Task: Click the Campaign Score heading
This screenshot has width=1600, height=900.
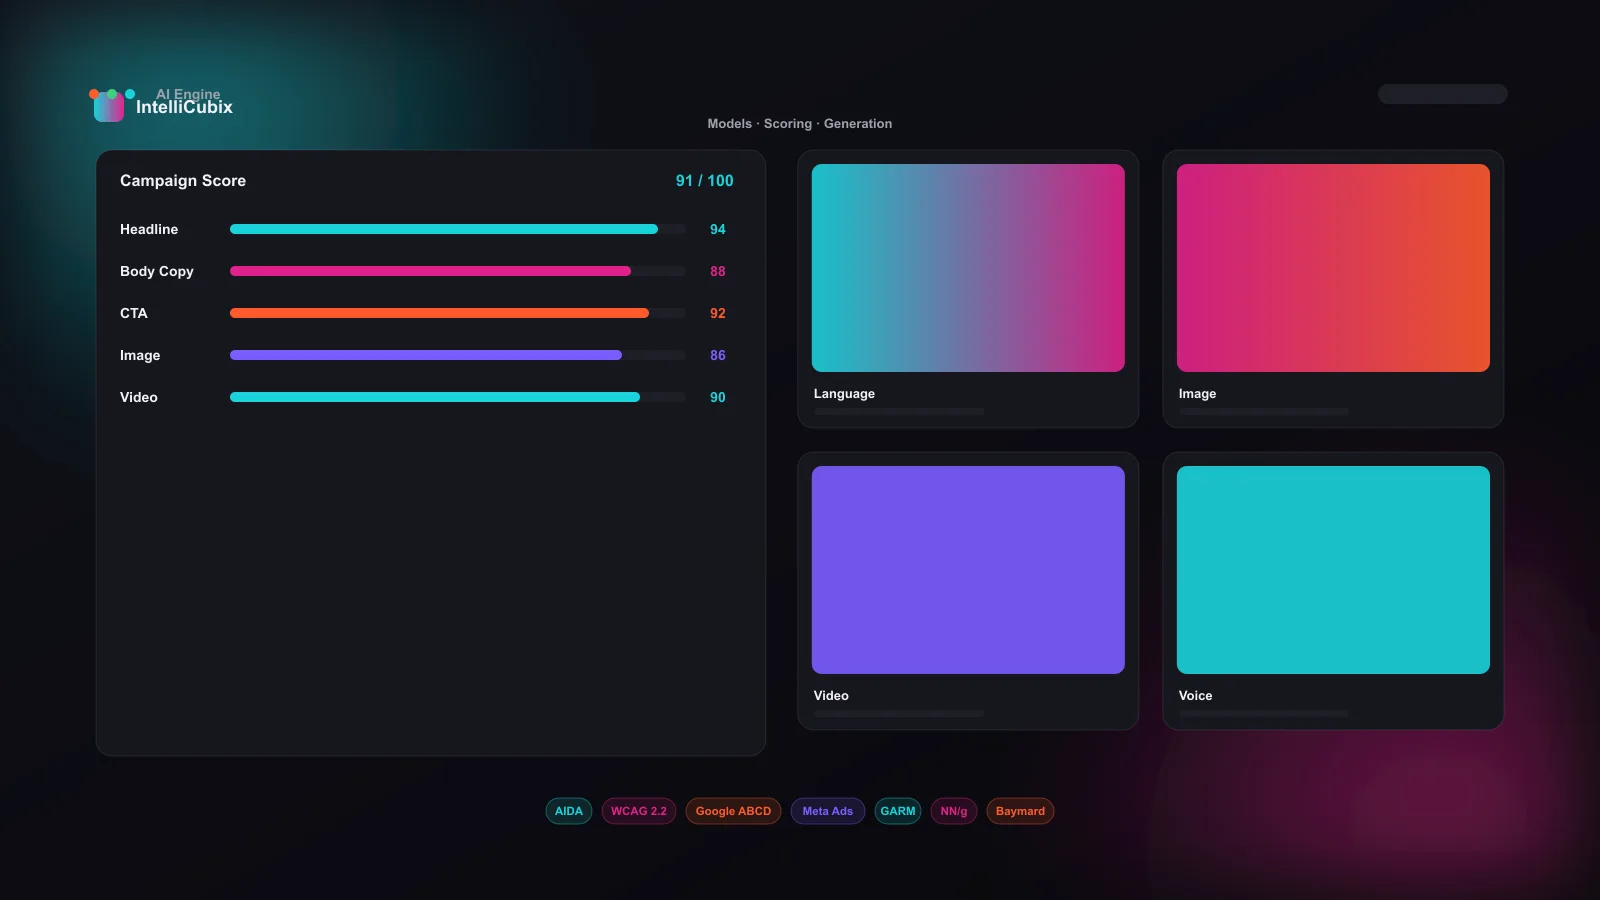Action: (183, 181)
